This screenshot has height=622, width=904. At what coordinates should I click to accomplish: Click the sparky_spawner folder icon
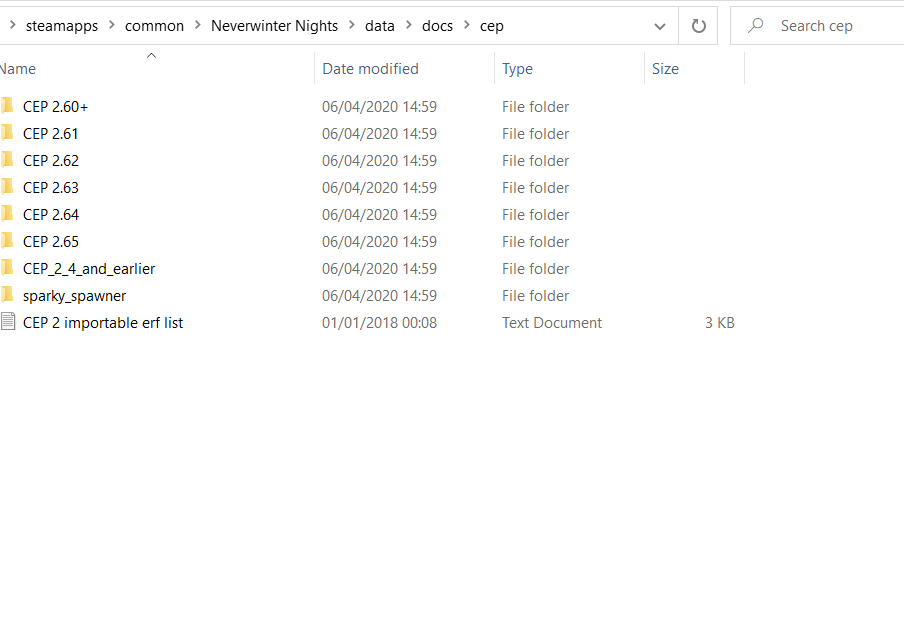pyautogui.click(x=7, y=295)
